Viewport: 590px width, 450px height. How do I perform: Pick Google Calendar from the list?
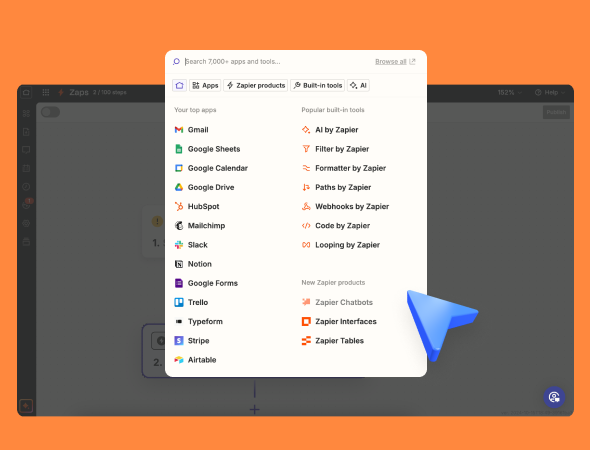[x=211, y=168]
